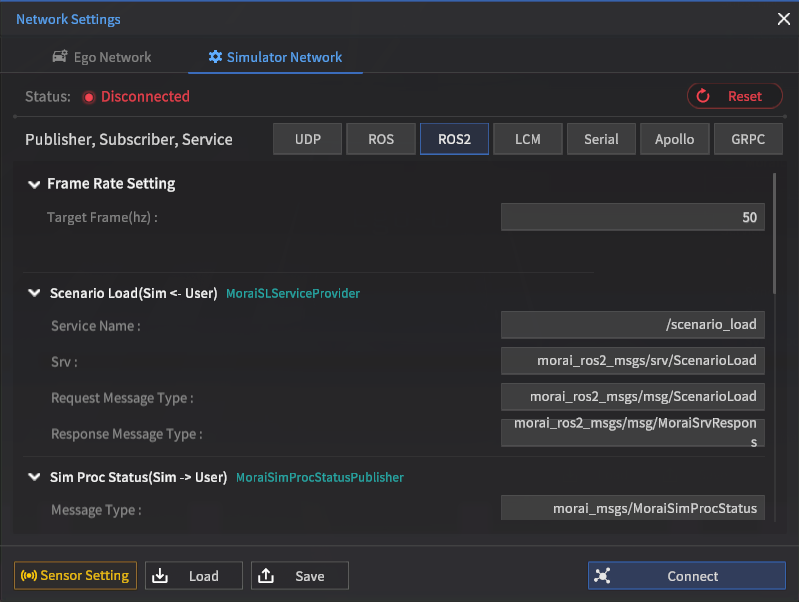This screenshot has width=799, height=602.
Task: Collapse the Sim Proc Status section
Action: [x=34, y=477]
